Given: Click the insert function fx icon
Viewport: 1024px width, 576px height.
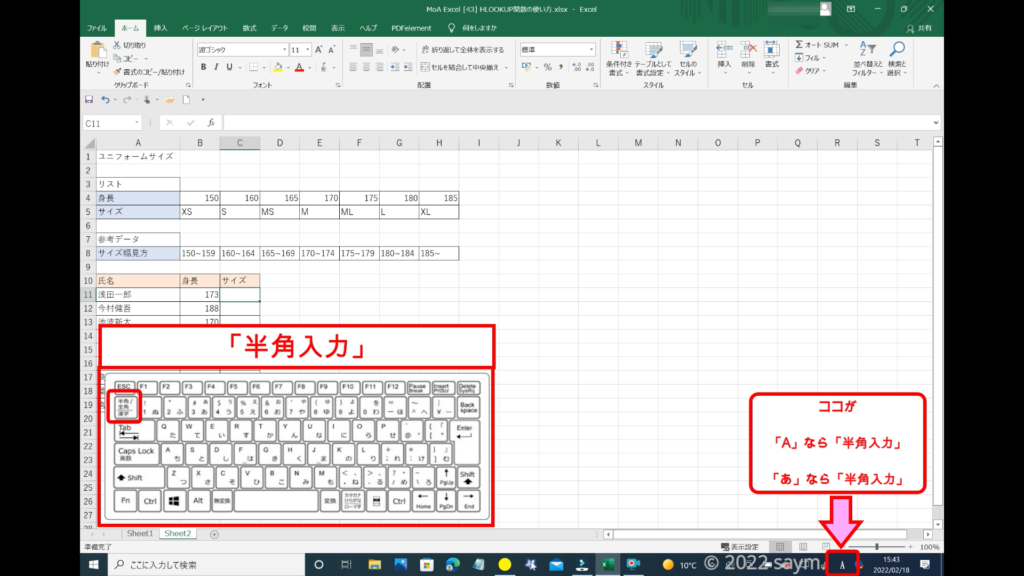Looking at the screenshot, I should [210, 122].
